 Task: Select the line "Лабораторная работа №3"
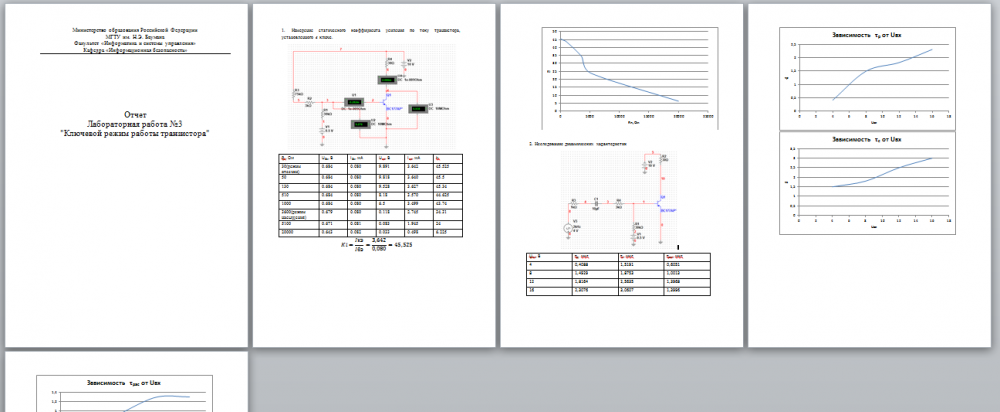[134, 124]
